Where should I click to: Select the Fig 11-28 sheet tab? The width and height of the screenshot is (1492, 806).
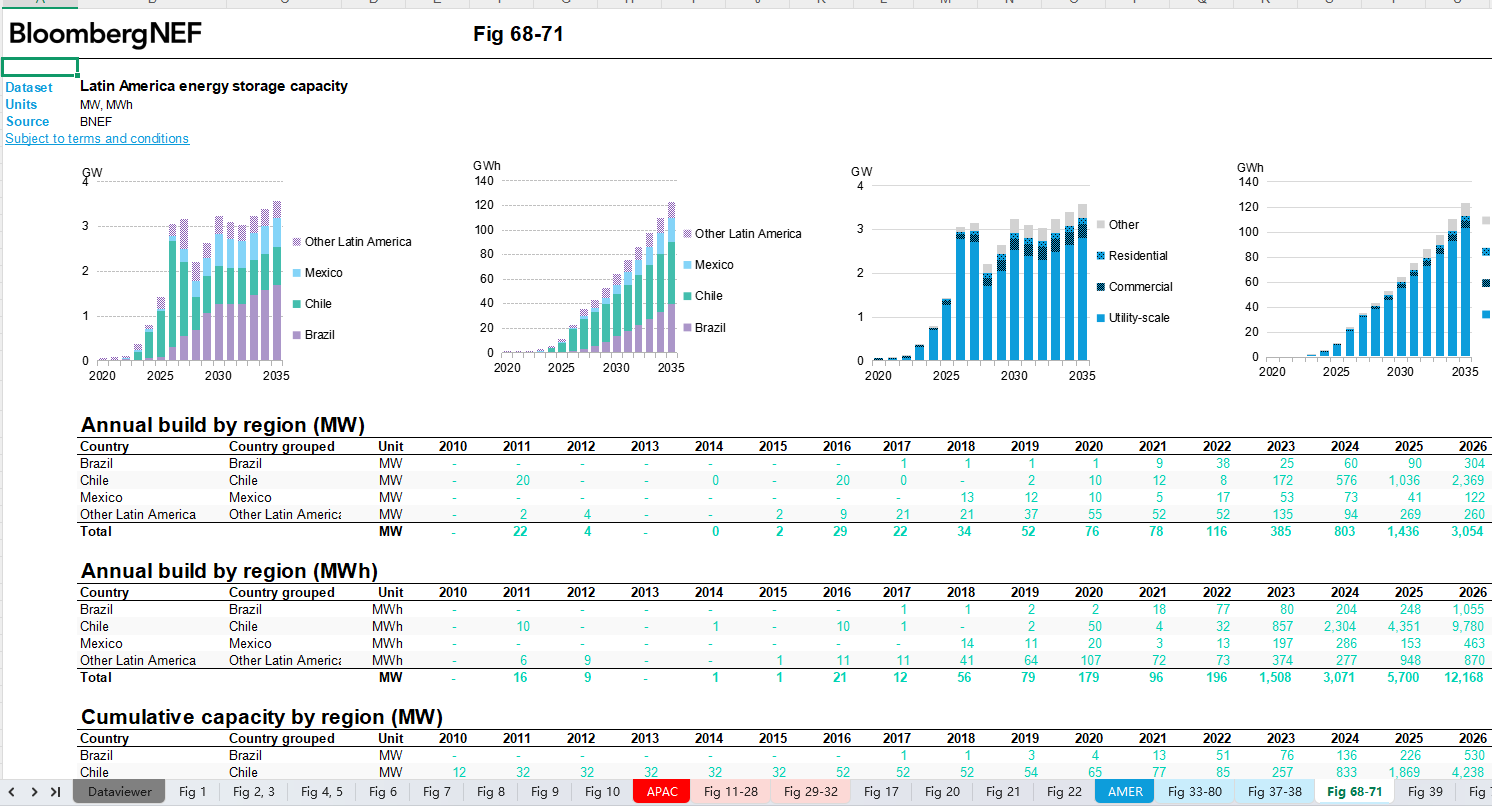[731, 792]
